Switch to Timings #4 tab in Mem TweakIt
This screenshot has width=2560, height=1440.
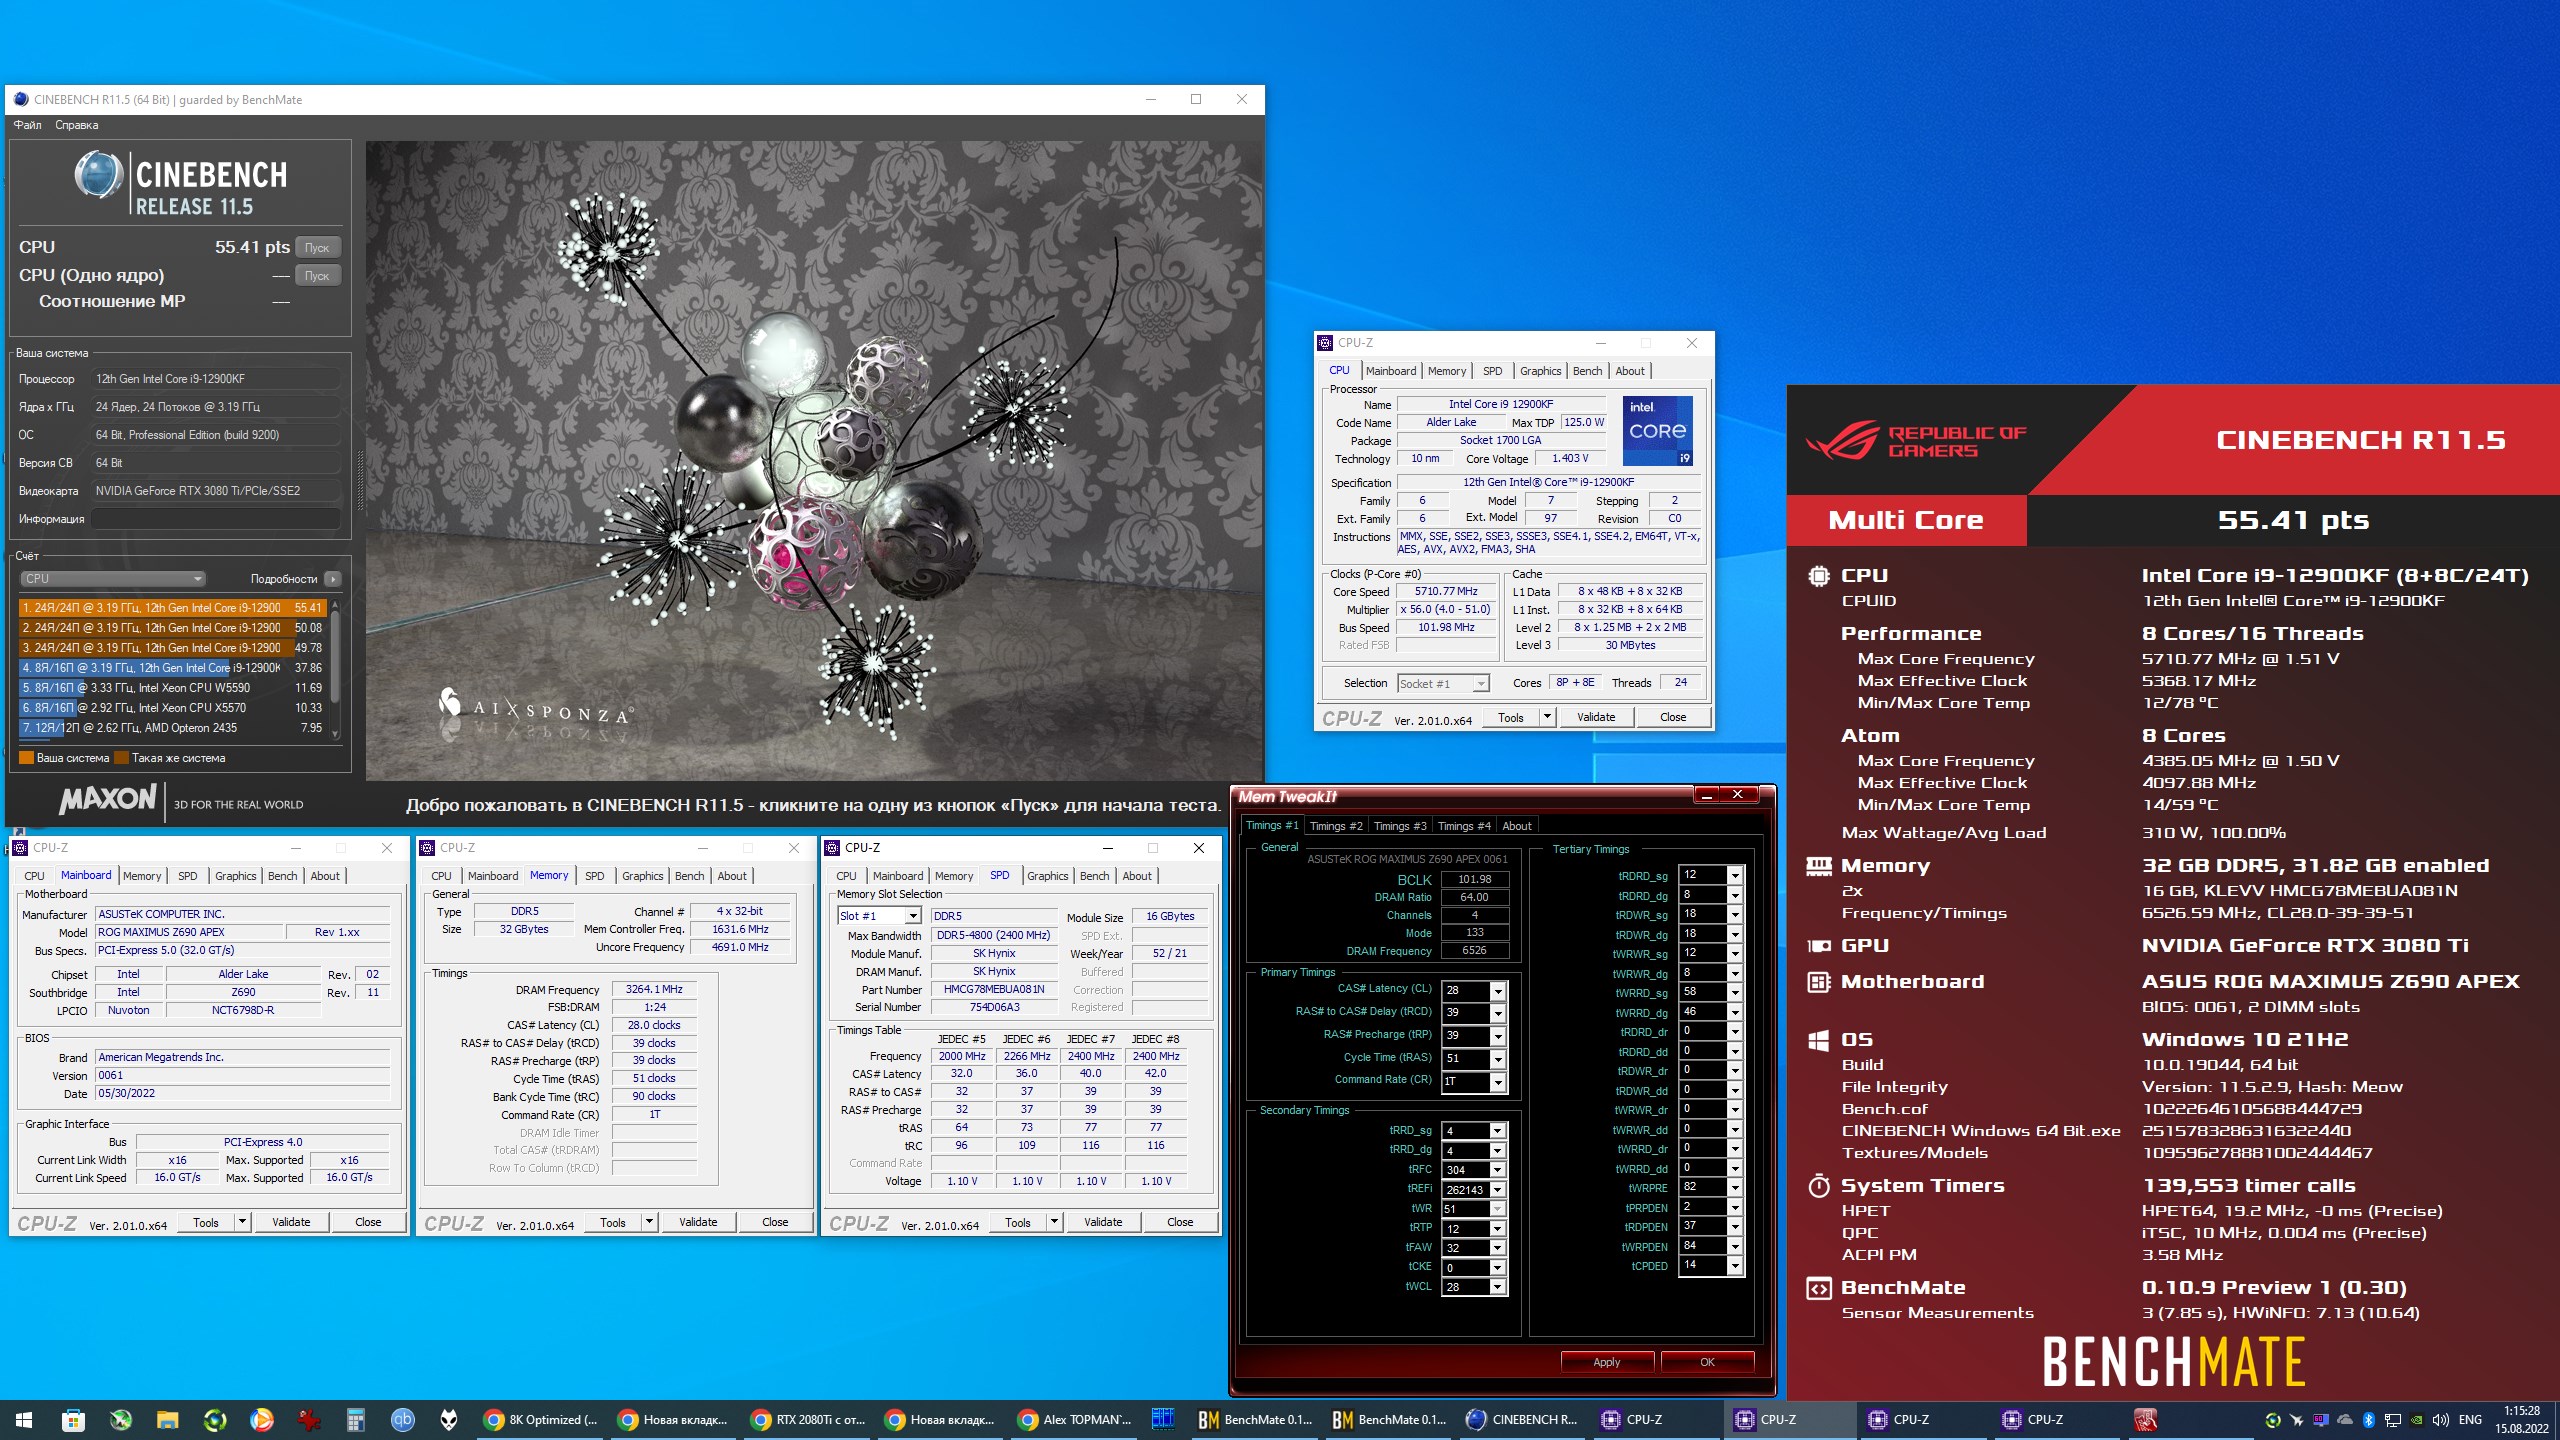click(x=1464, y=826)
